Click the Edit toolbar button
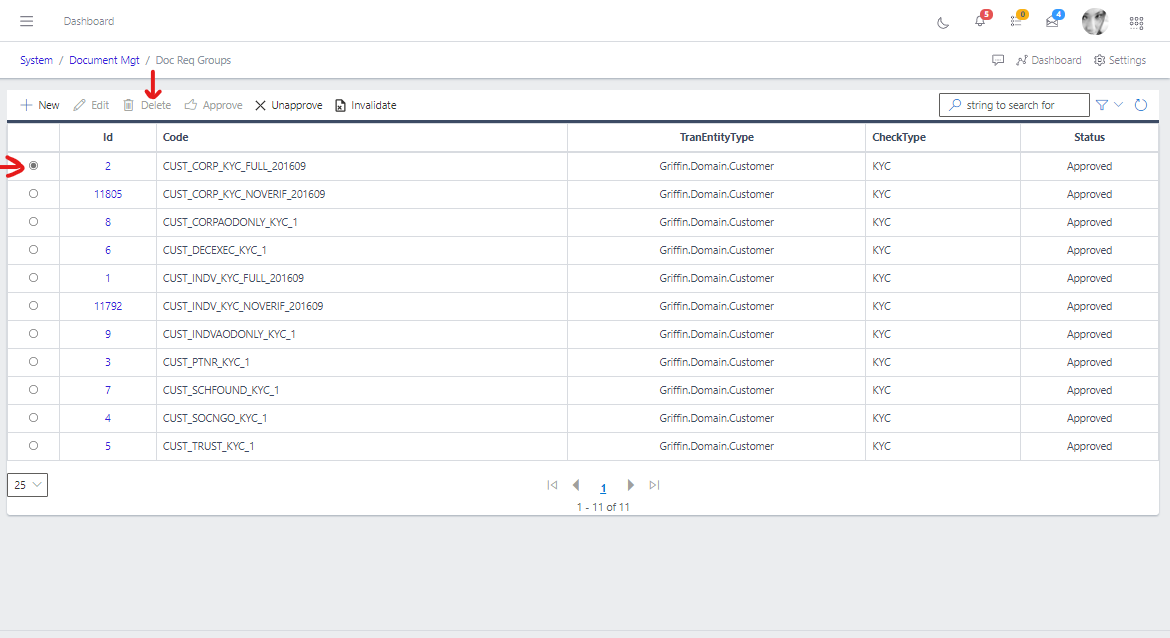The image size is (1170, 638). (91, 105)
